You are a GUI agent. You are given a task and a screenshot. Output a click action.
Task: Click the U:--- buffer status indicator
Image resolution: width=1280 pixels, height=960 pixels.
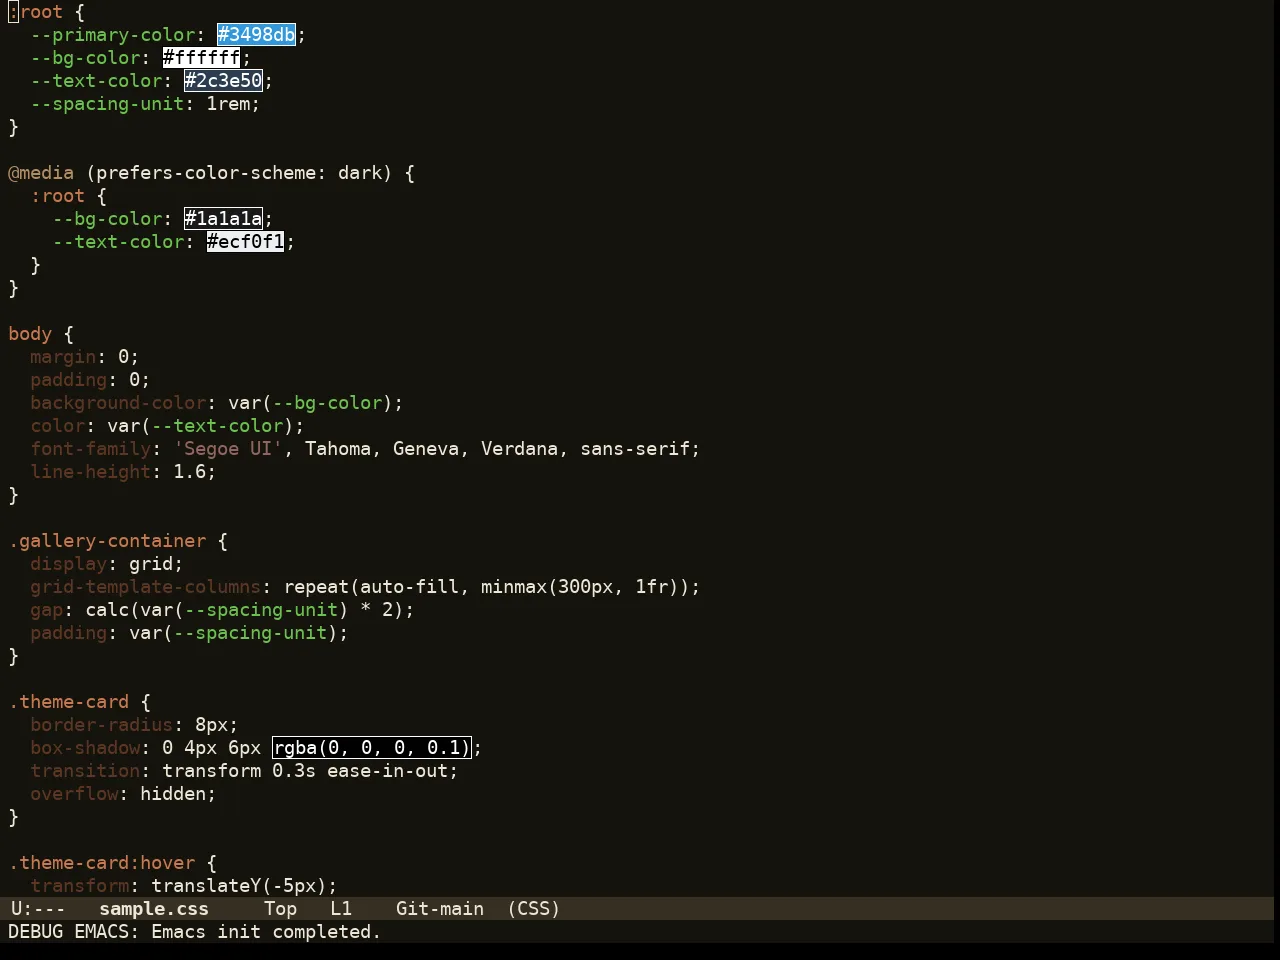point(38,909)
